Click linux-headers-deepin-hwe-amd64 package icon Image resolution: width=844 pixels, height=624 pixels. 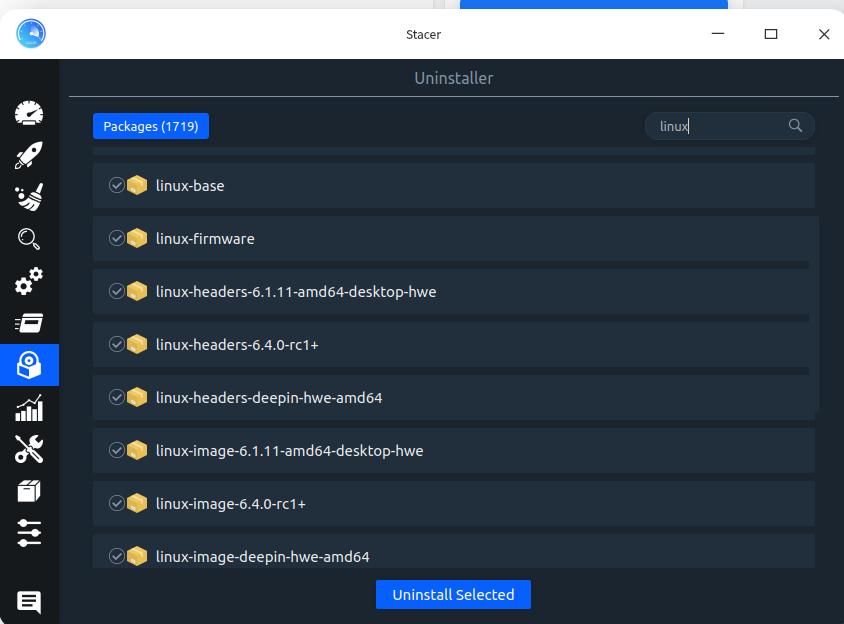(137, 397)
